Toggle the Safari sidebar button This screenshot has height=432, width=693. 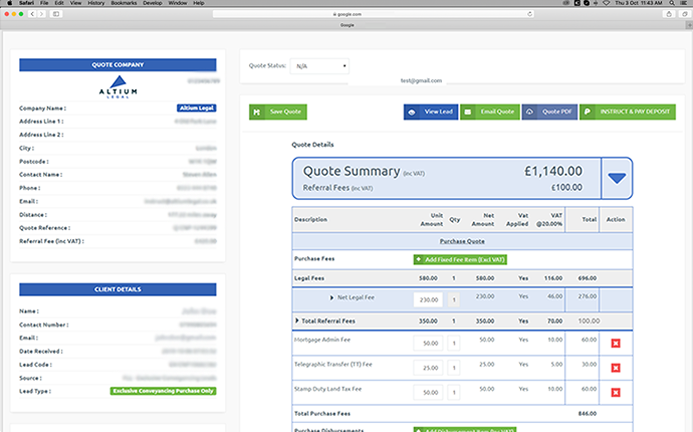pos(56,14)
